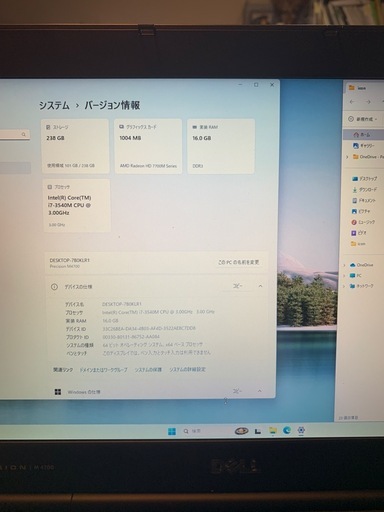Select the DESKTOP-7B0KLR1 device name value

click(122, 304)
